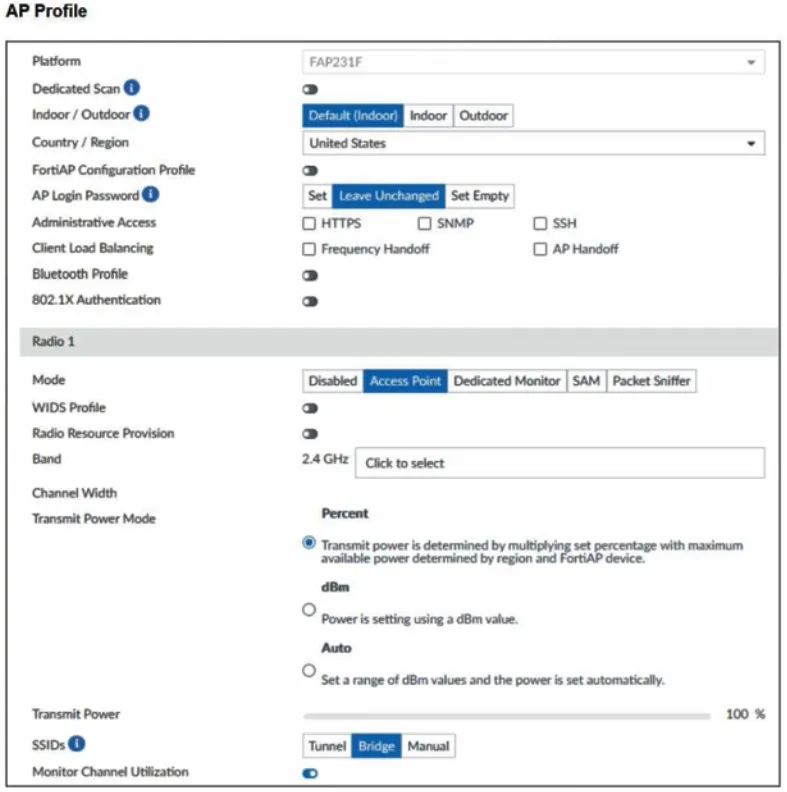
Task: Click the Transmit Power 100 value
Action: 737,714
